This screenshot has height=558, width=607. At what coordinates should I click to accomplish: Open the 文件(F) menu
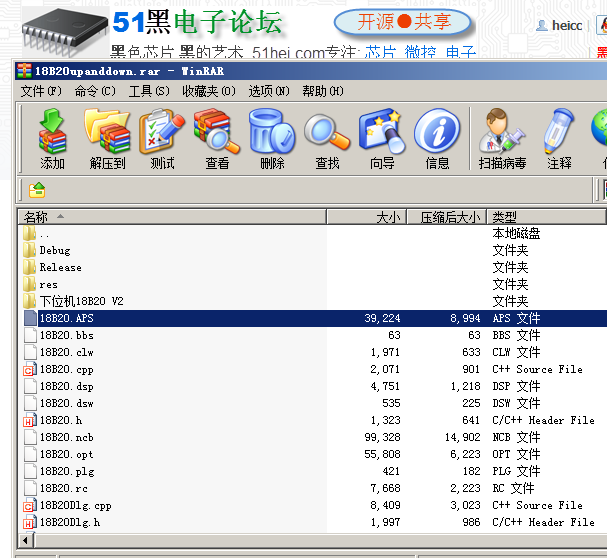click(x=41, y=91)
